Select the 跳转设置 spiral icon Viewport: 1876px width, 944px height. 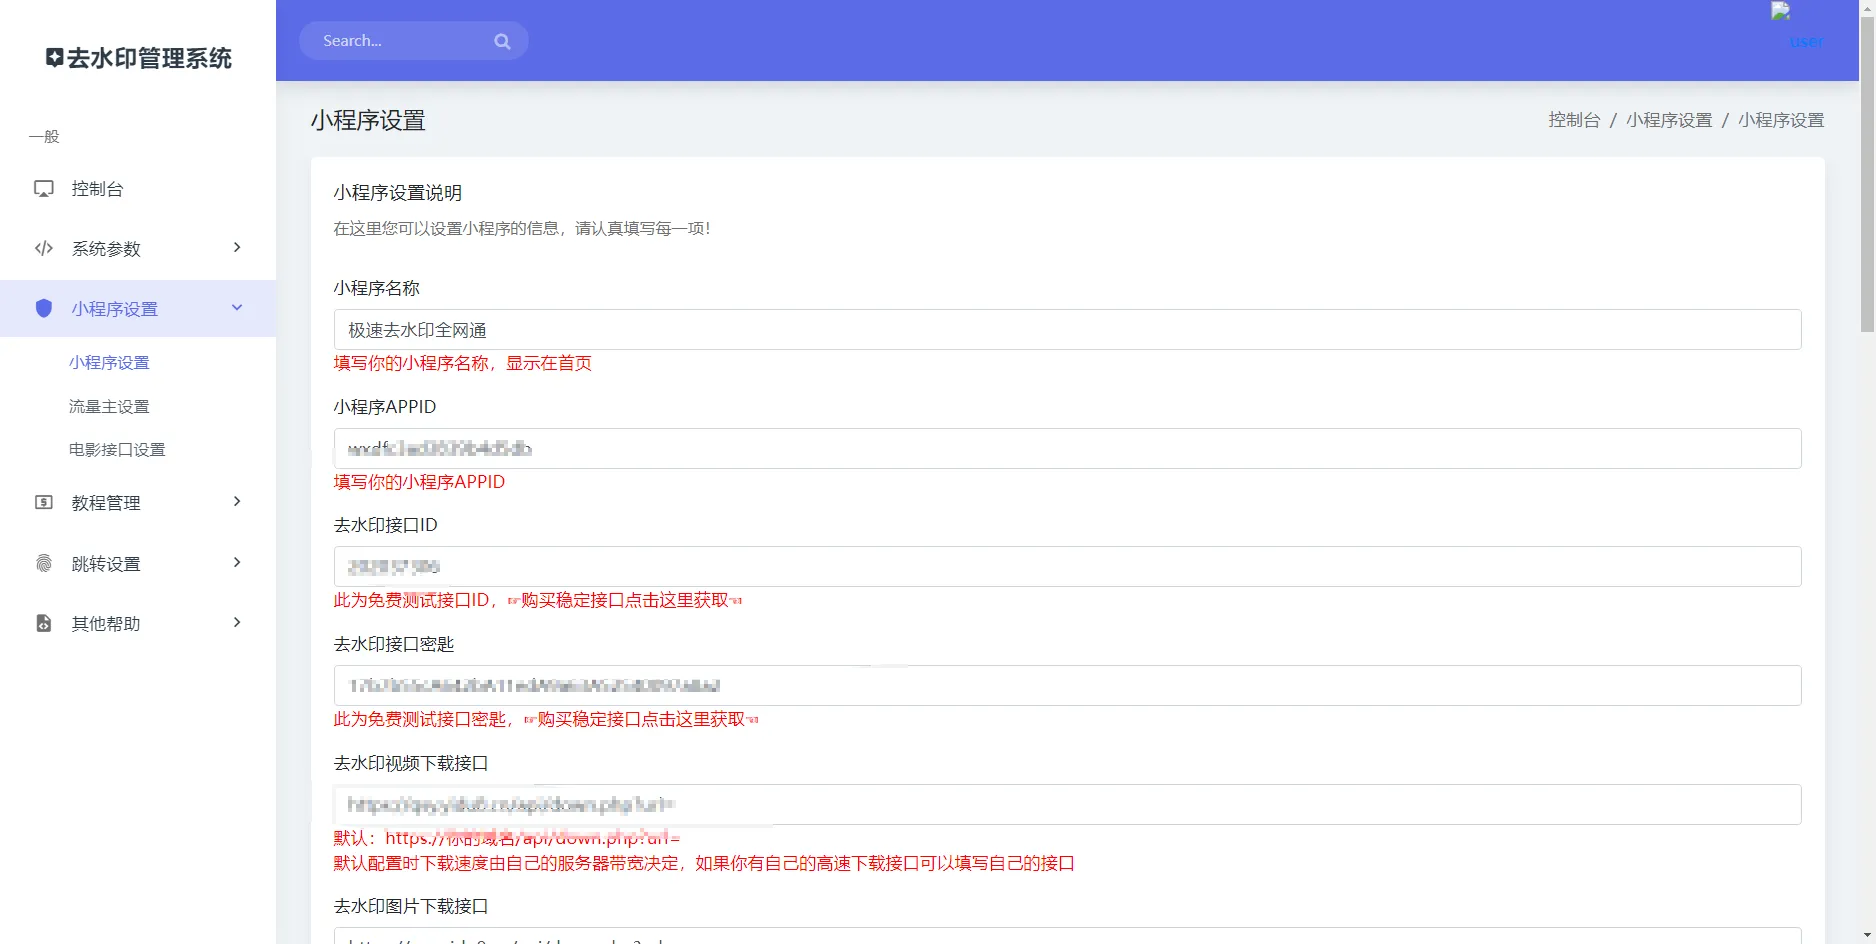point(42,563)
